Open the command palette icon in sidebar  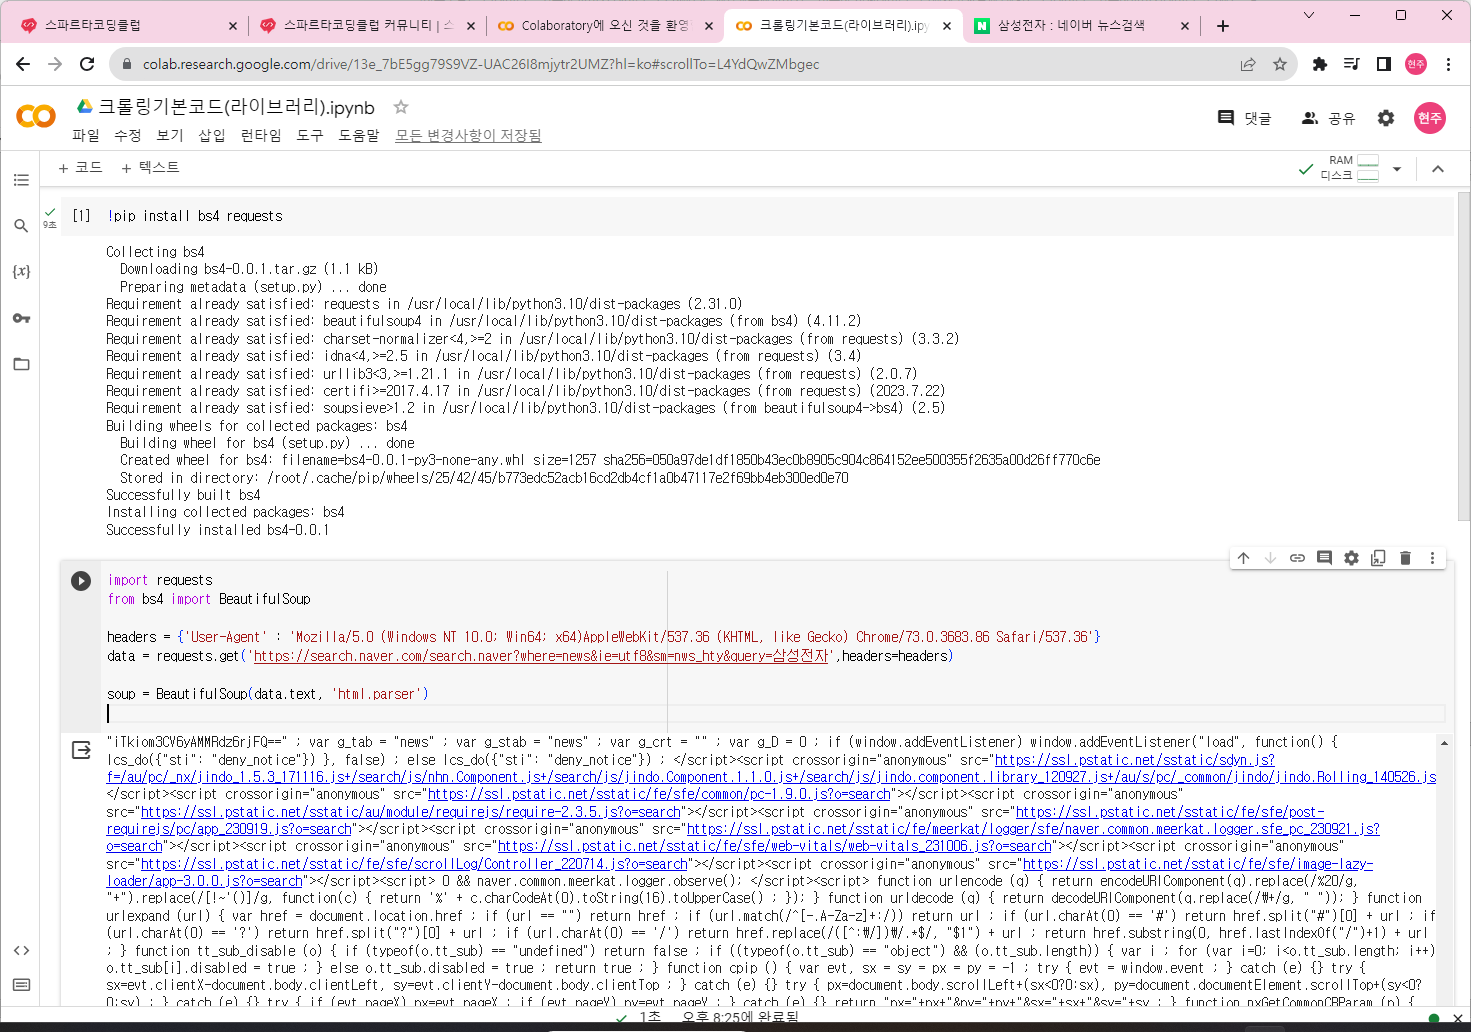(x=21, y=985)
